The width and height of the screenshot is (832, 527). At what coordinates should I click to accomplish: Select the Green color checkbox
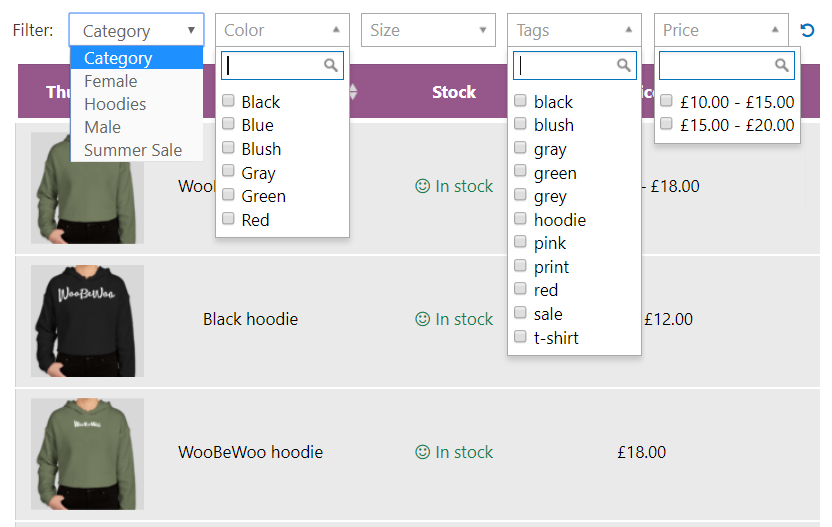[x=228, y=194]
